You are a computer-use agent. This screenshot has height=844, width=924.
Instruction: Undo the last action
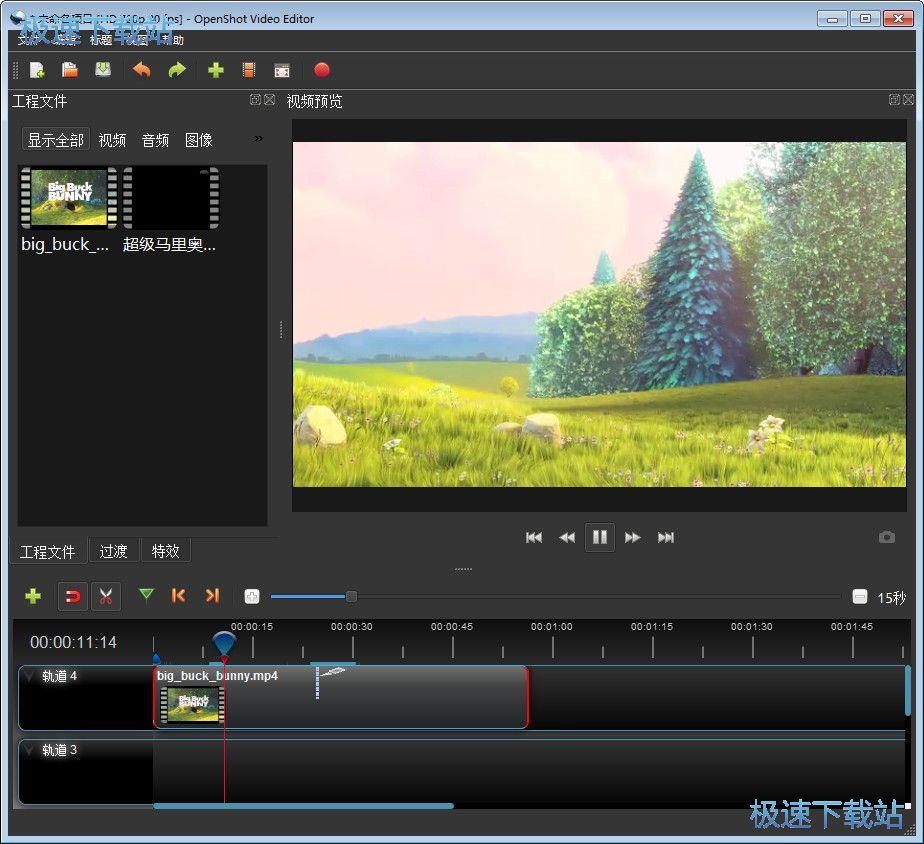142,70
